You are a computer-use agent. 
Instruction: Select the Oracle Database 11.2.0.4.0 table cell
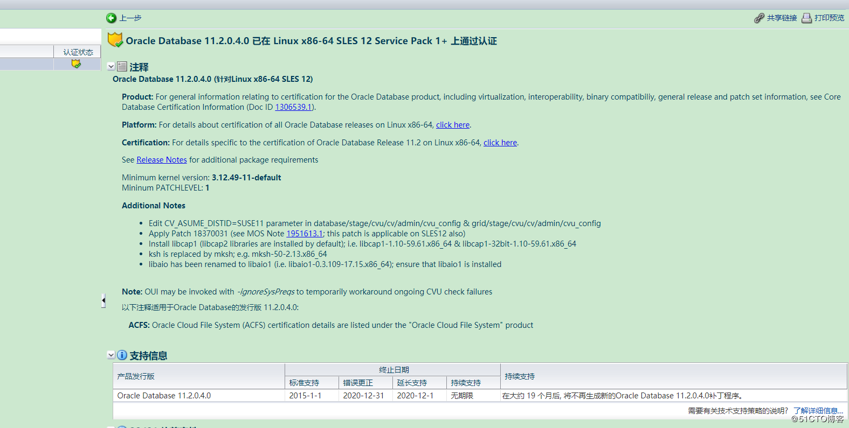coord(199,395)
